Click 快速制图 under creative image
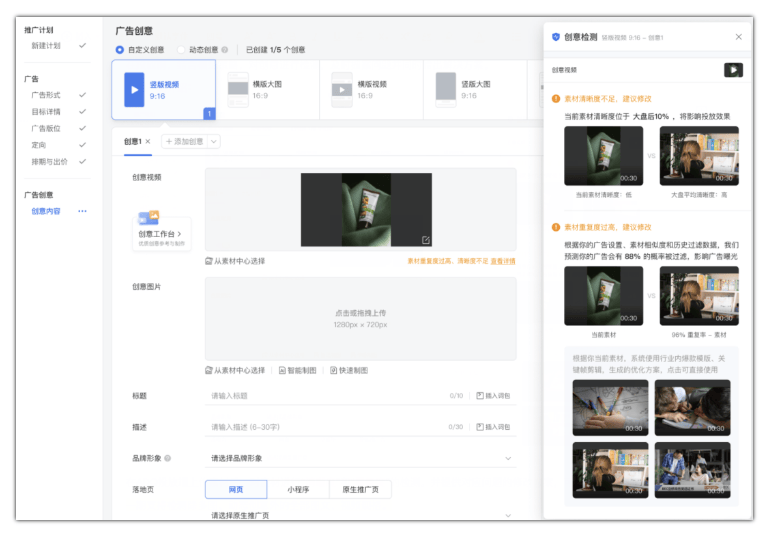Viewport: 775px width, 538px height. point(349,370)
